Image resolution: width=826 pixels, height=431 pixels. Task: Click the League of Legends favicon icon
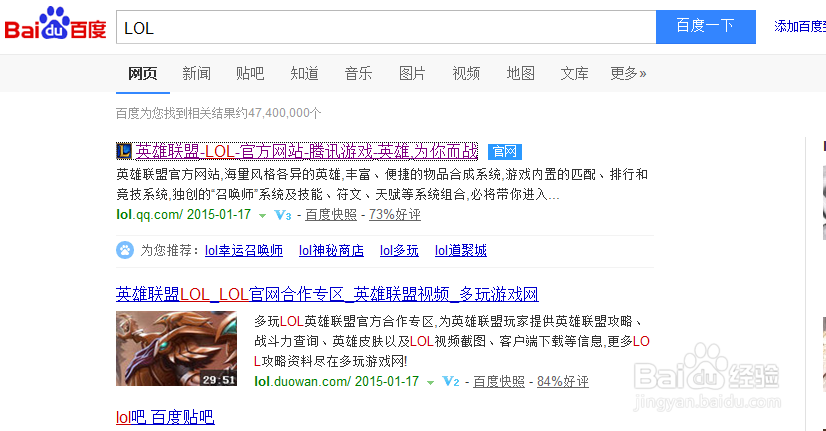click(x=124, y=151)
